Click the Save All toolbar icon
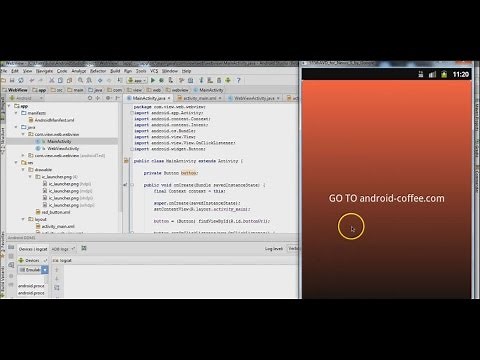Image resolution: width=480 pixels, height=360 pixels. [x=12, y=80]
